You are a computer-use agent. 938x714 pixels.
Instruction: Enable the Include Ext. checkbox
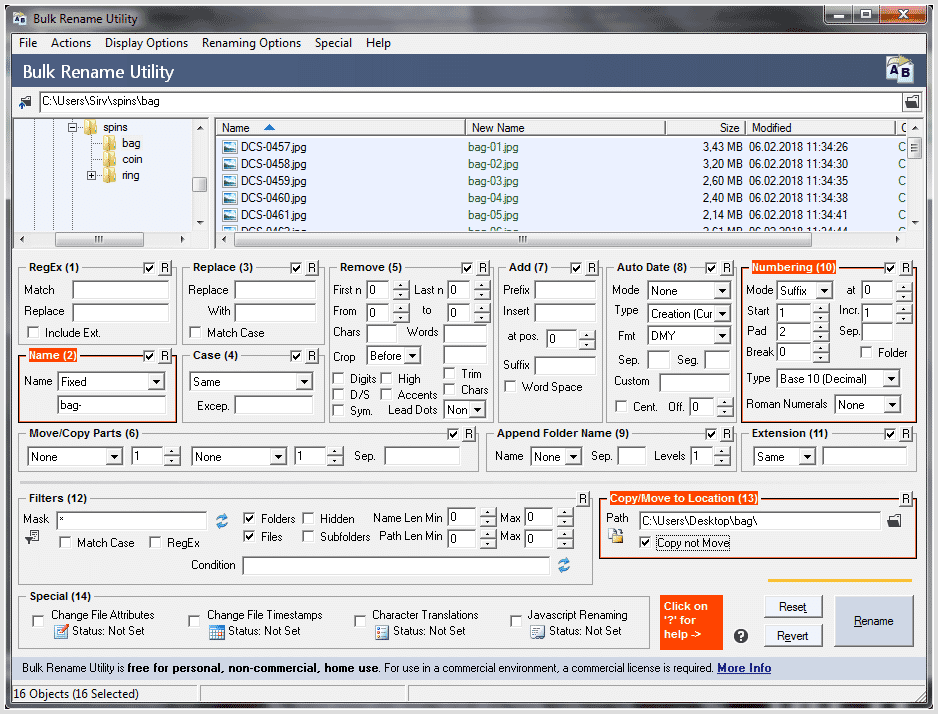point(34,332)
